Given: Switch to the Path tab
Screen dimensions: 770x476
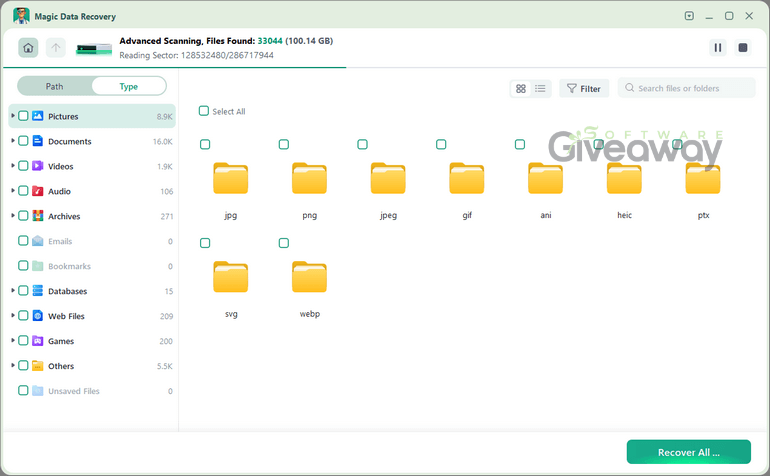Looking at the screenshot, I should (55, 86).
